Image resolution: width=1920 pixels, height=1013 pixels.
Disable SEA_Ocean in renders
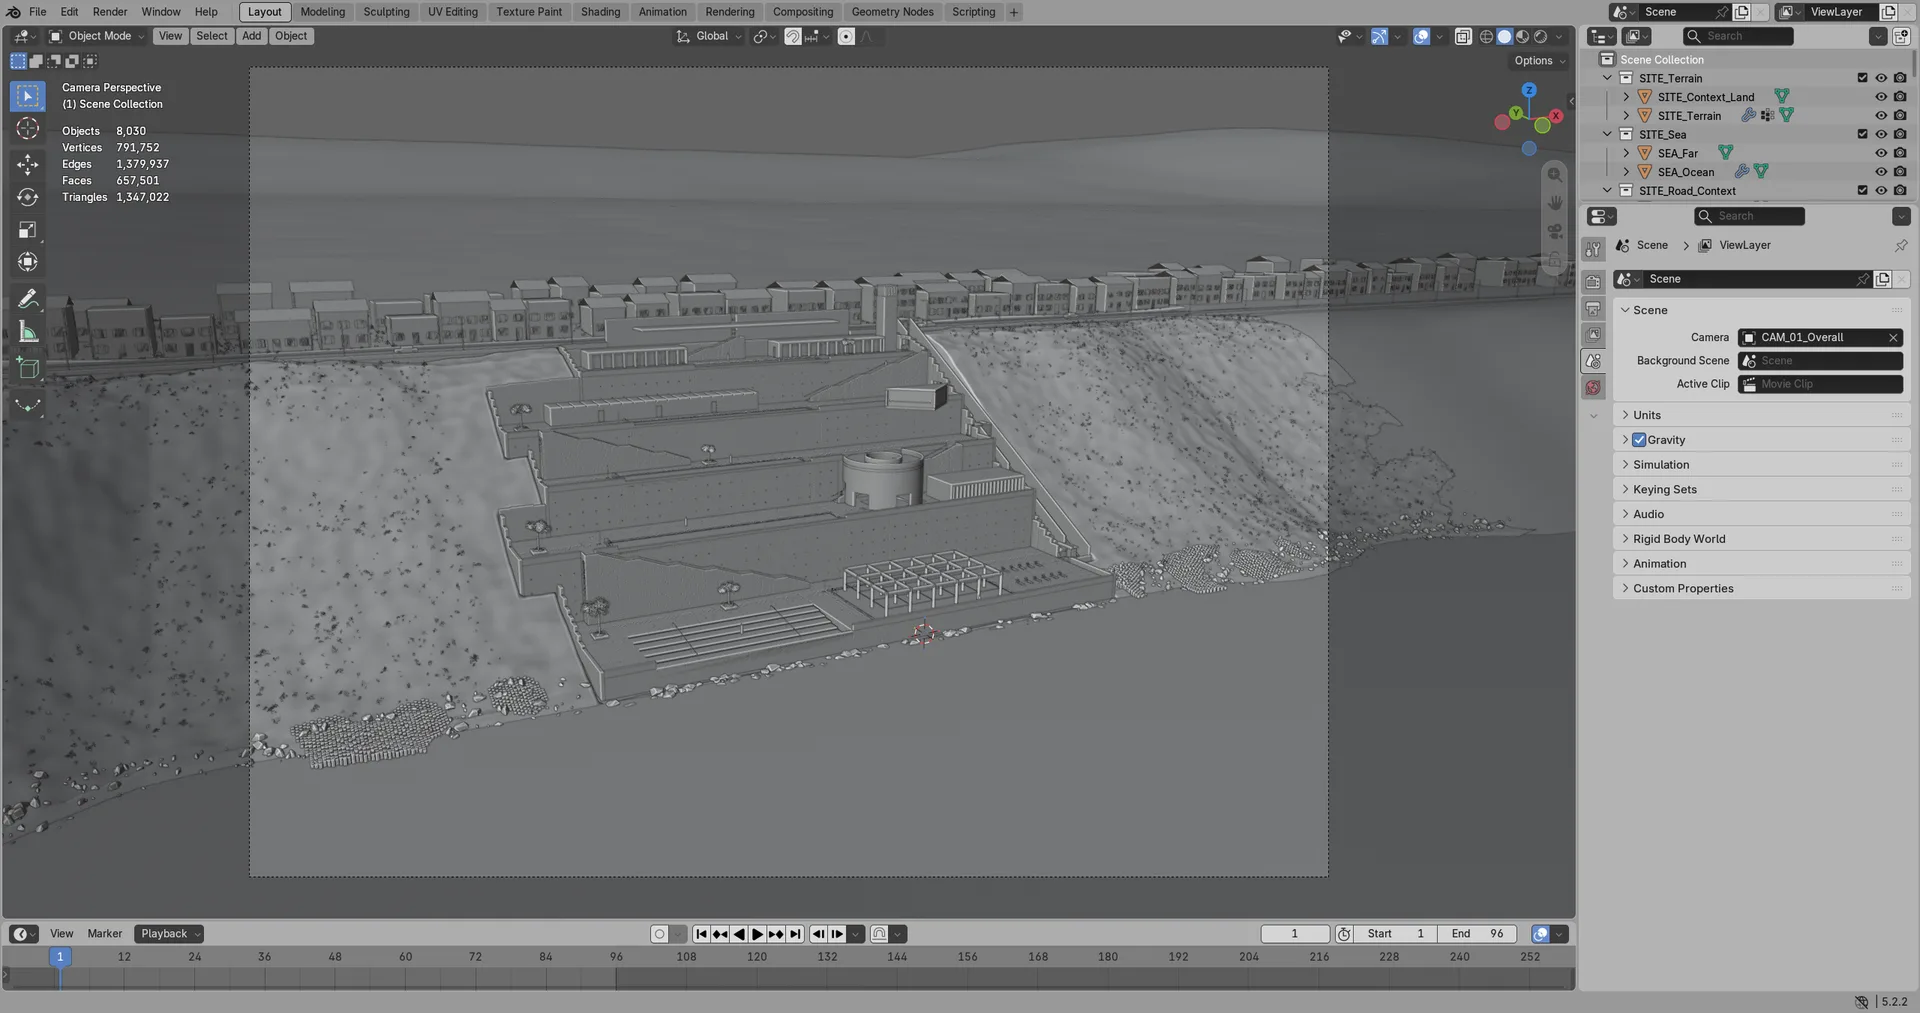(x=1900, y=172)
